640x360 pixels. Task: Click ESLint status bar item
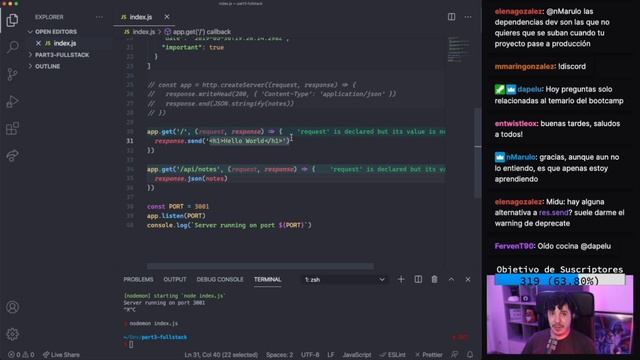(393, 355)
